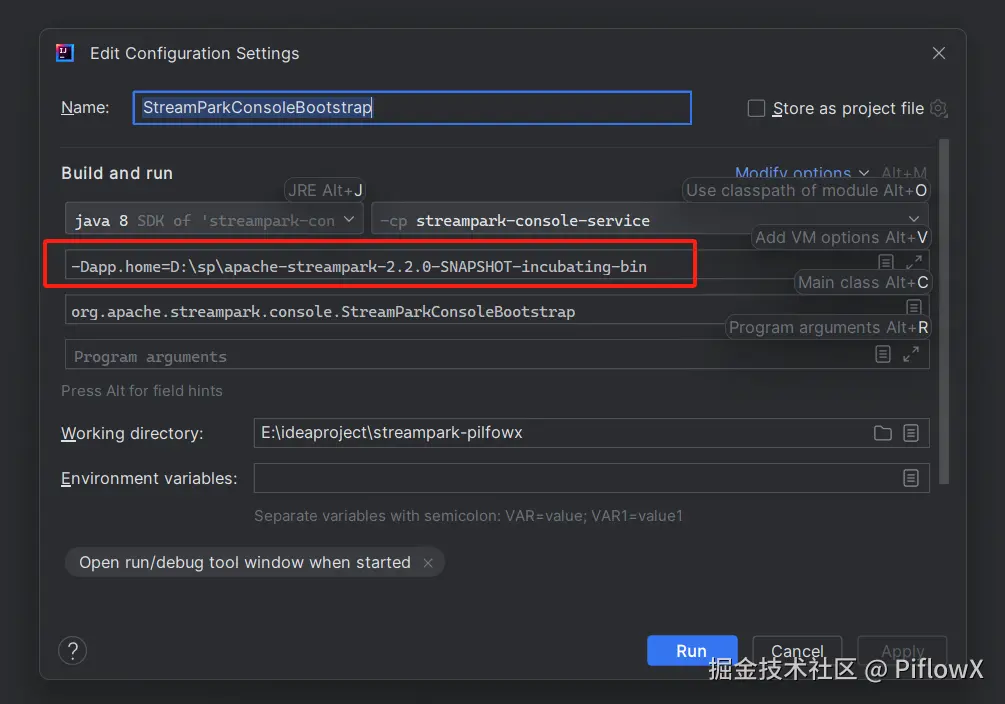The image size is (1005, 704).
Task: Close the Edit Configuration Settings dialog
Action: [938, 53]
